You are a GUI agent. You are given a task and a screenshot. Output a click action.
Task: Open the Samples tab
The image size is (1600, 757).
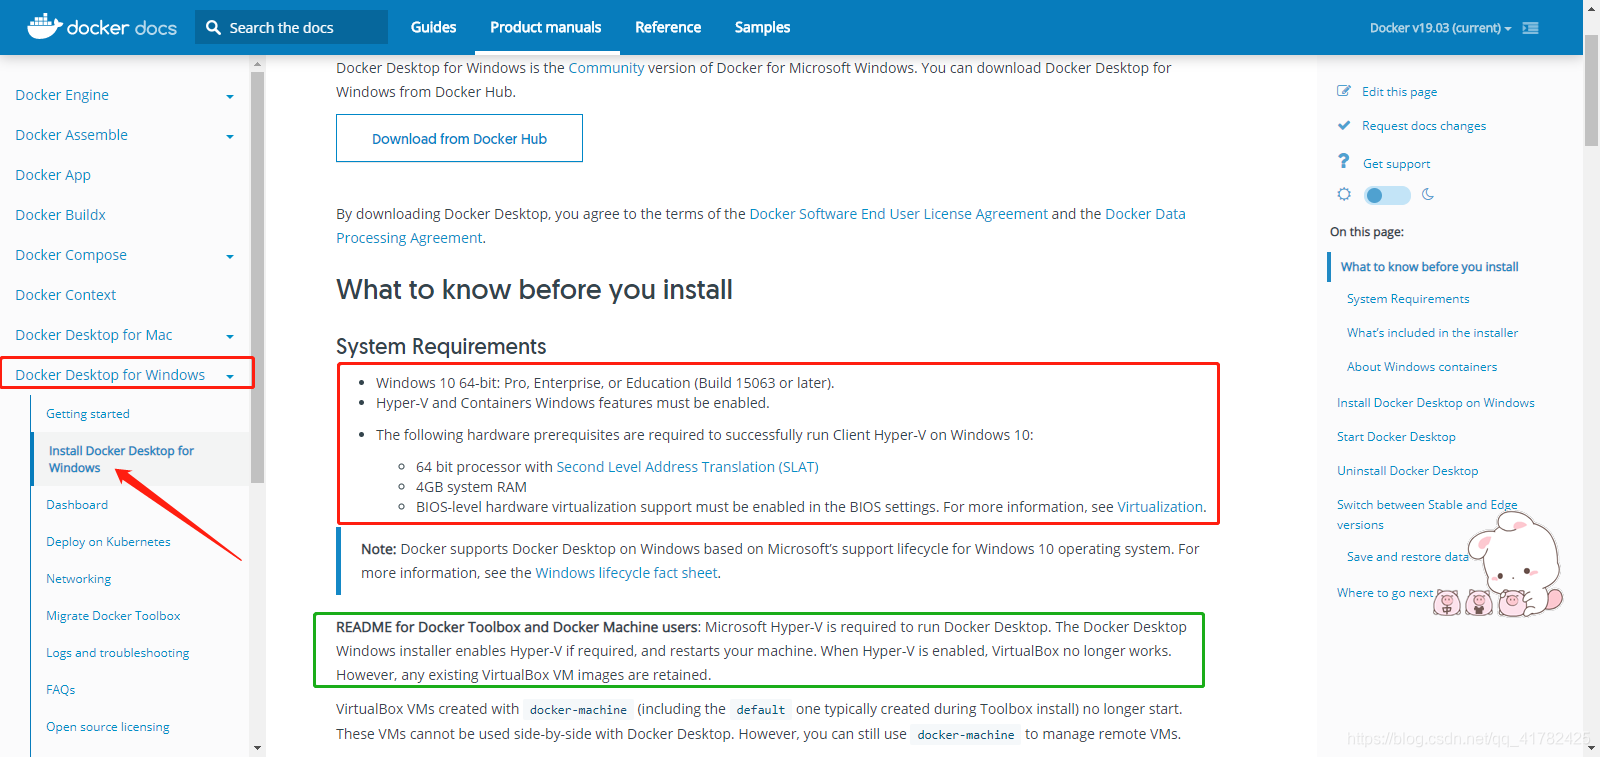[762, 27]
